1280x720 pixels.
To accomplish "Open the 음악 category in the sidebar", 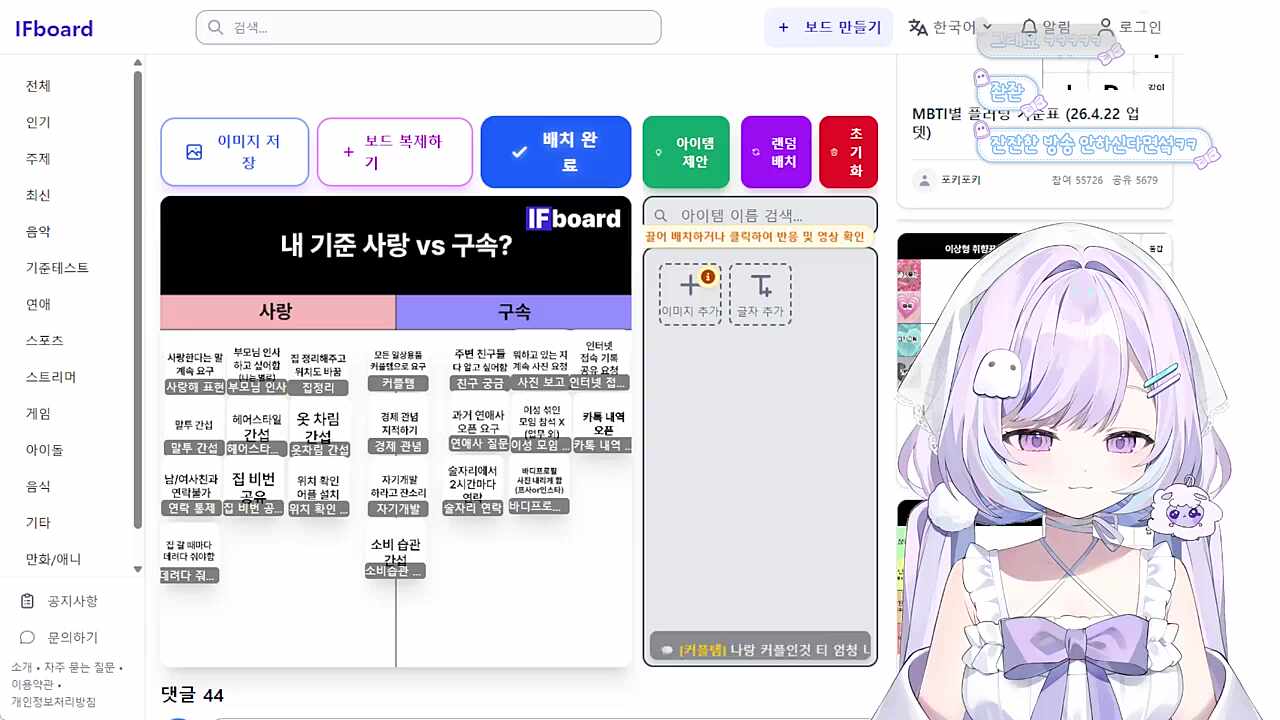I will pyautogui.click(x=38, y=231).
